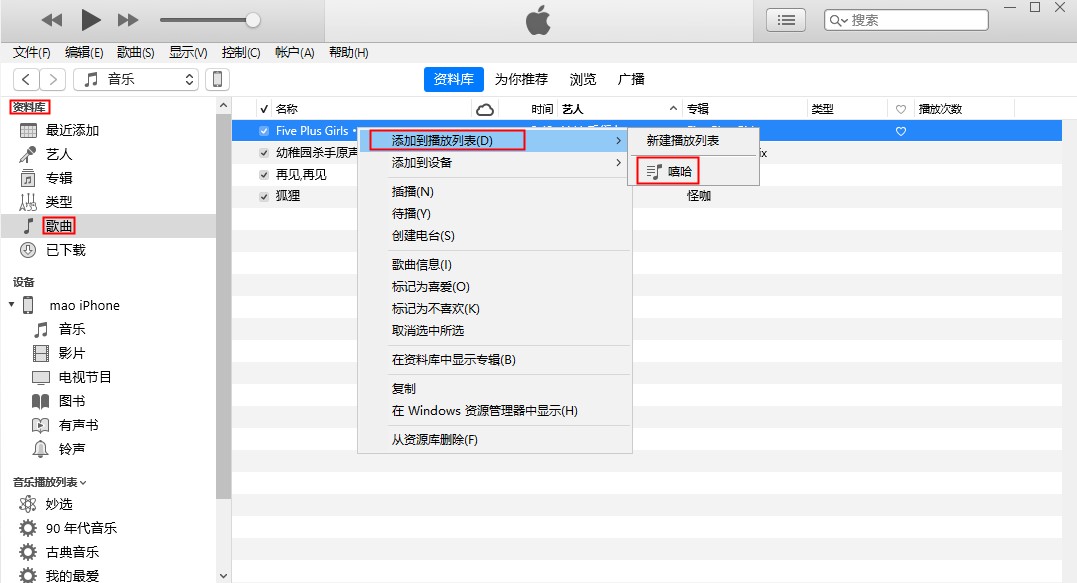Click the checkmark column header
This screenshot has height=583, width=1077.
coord(264,109)
